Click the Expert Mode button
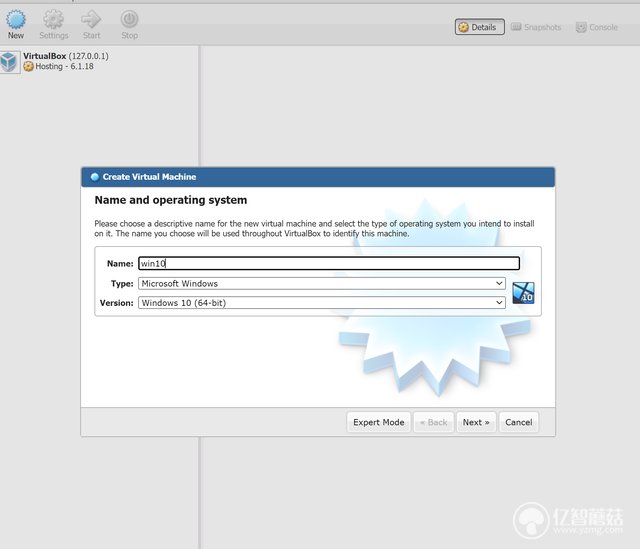 click(x=378, y=422)
